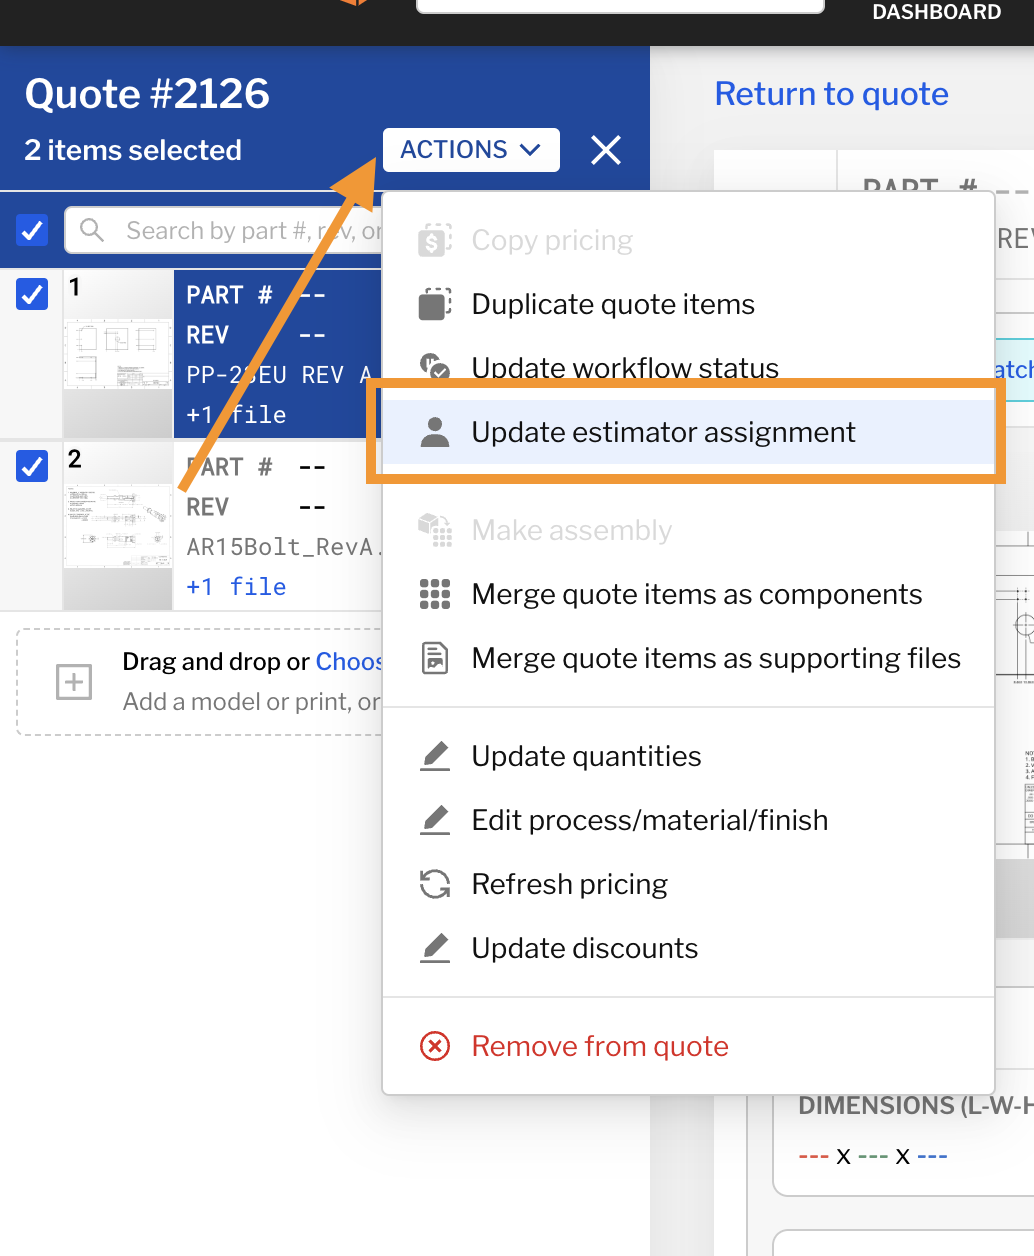Screen dimensions: 1034x1256
Task: Uncheck the checkbox for item 2
Action: click(32, 466)
